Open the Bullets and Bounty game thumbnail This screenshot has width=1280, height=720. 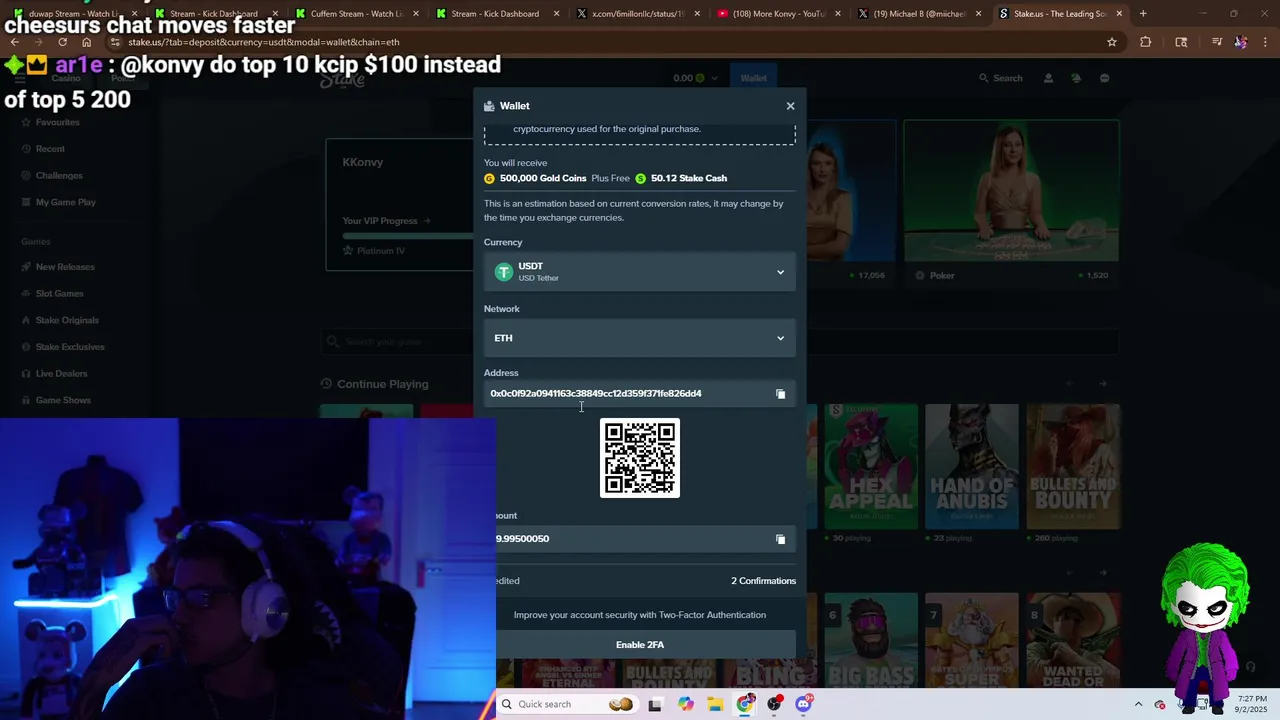1073,466
